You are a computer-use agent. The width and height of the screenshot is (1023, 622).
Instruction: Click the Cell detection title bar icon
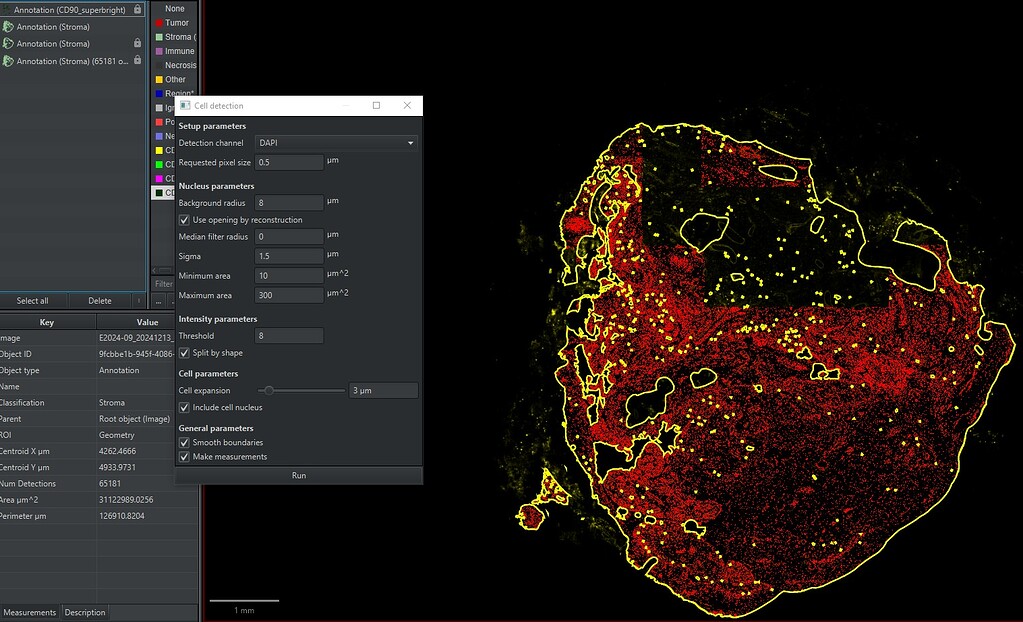pos(183,105)
